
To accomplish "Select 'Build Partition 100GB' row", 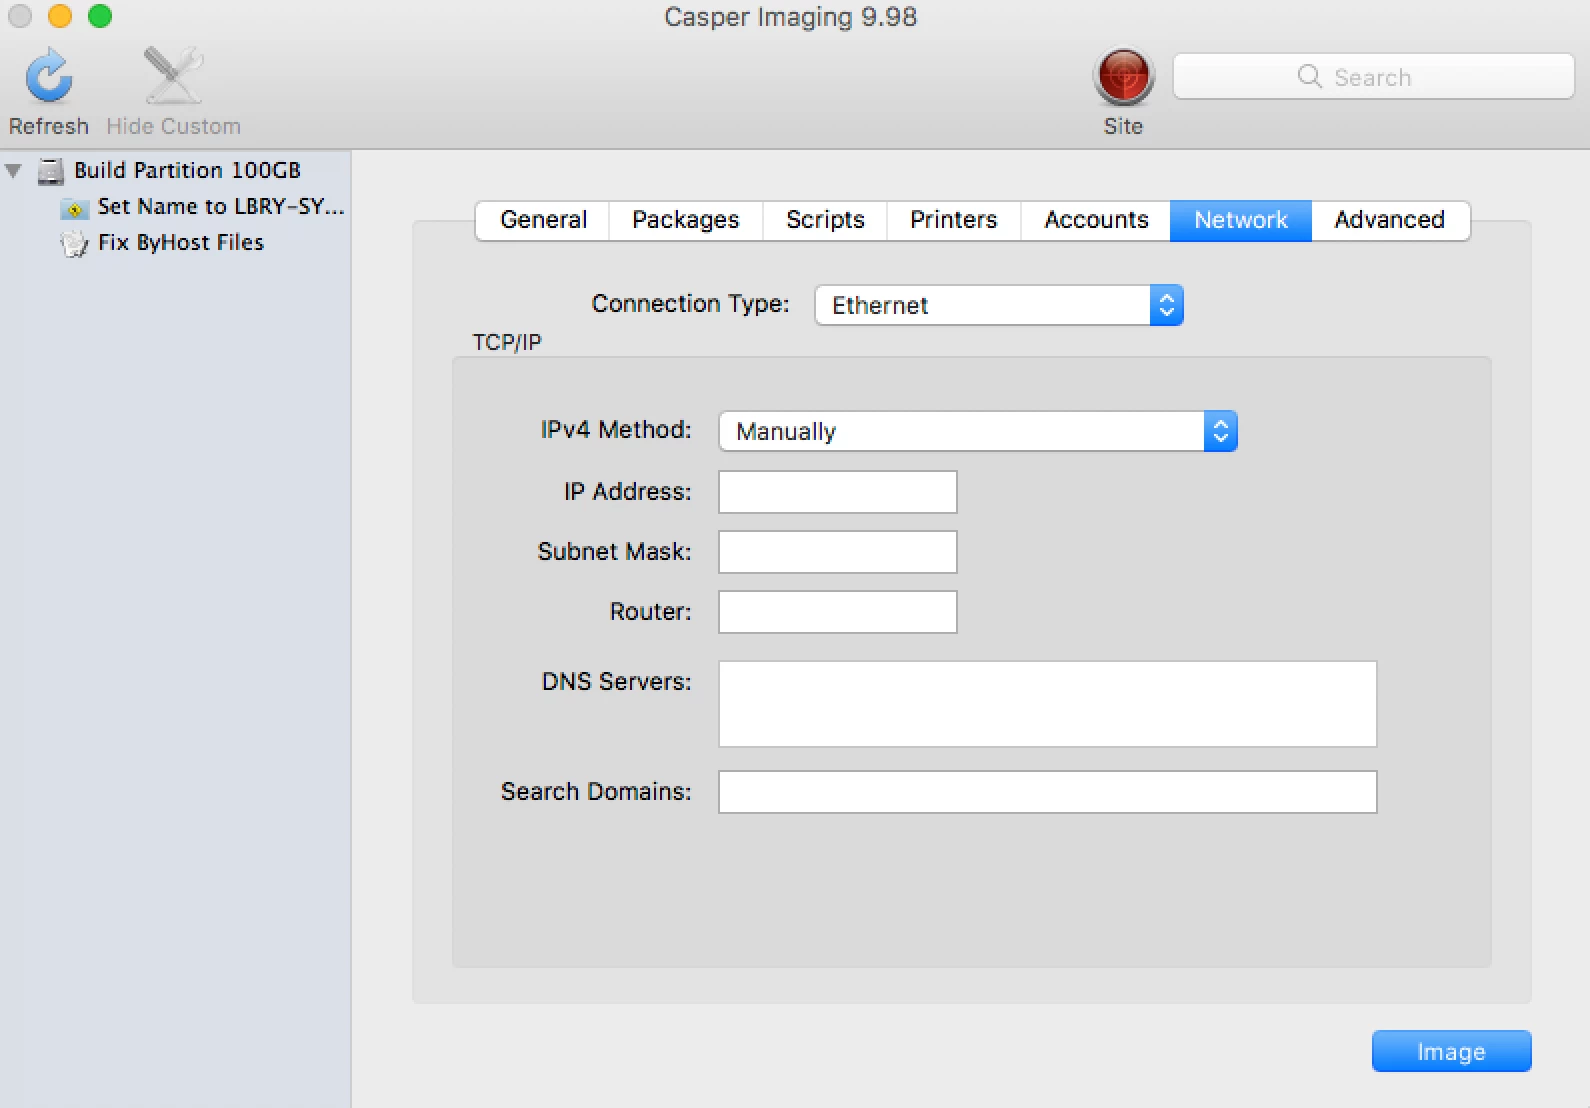I will coord(175,171).
